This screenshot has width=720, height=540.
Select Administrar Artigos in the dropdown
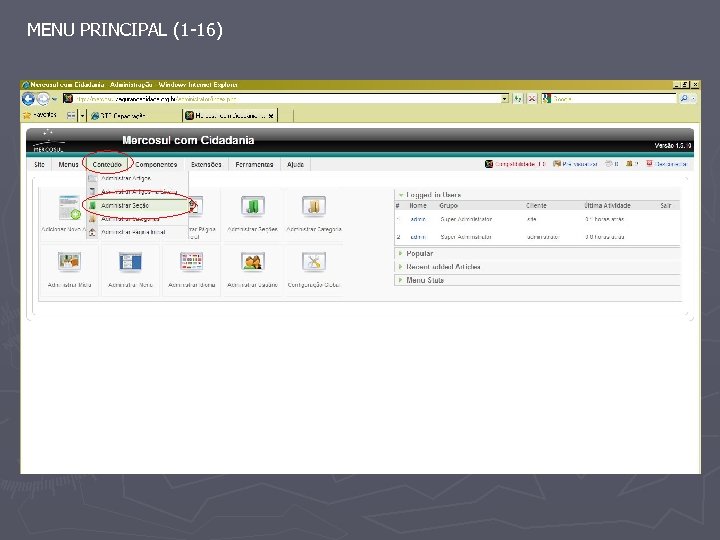click(x=138, y=178)
